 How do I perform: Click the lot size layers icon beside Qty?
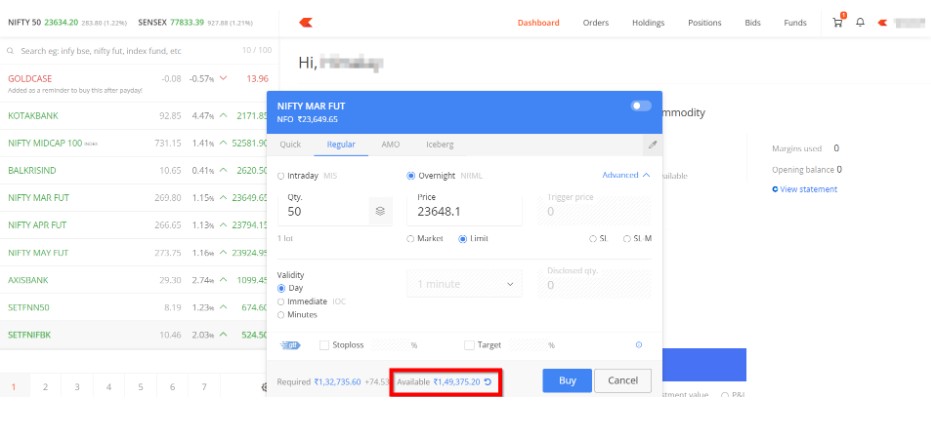tap(379, 211)
